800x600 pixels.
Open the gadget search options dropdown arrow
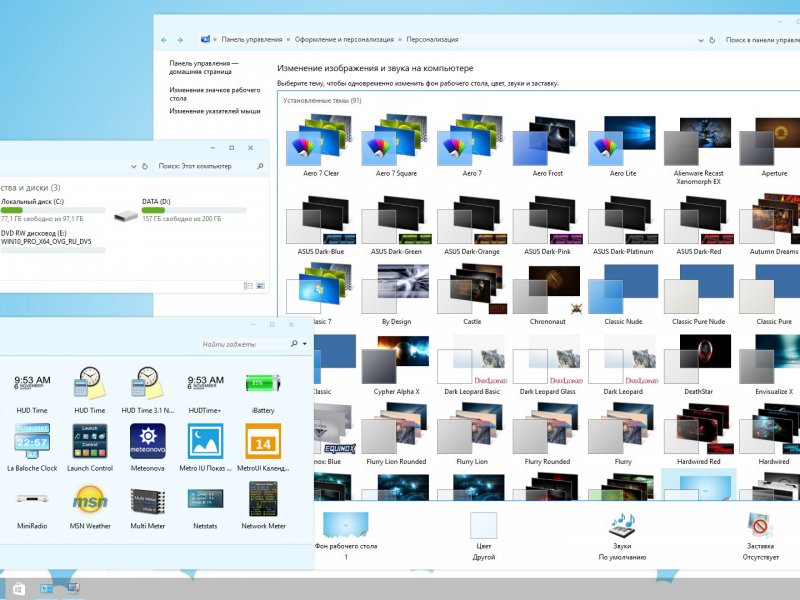(x=305, y=344)
